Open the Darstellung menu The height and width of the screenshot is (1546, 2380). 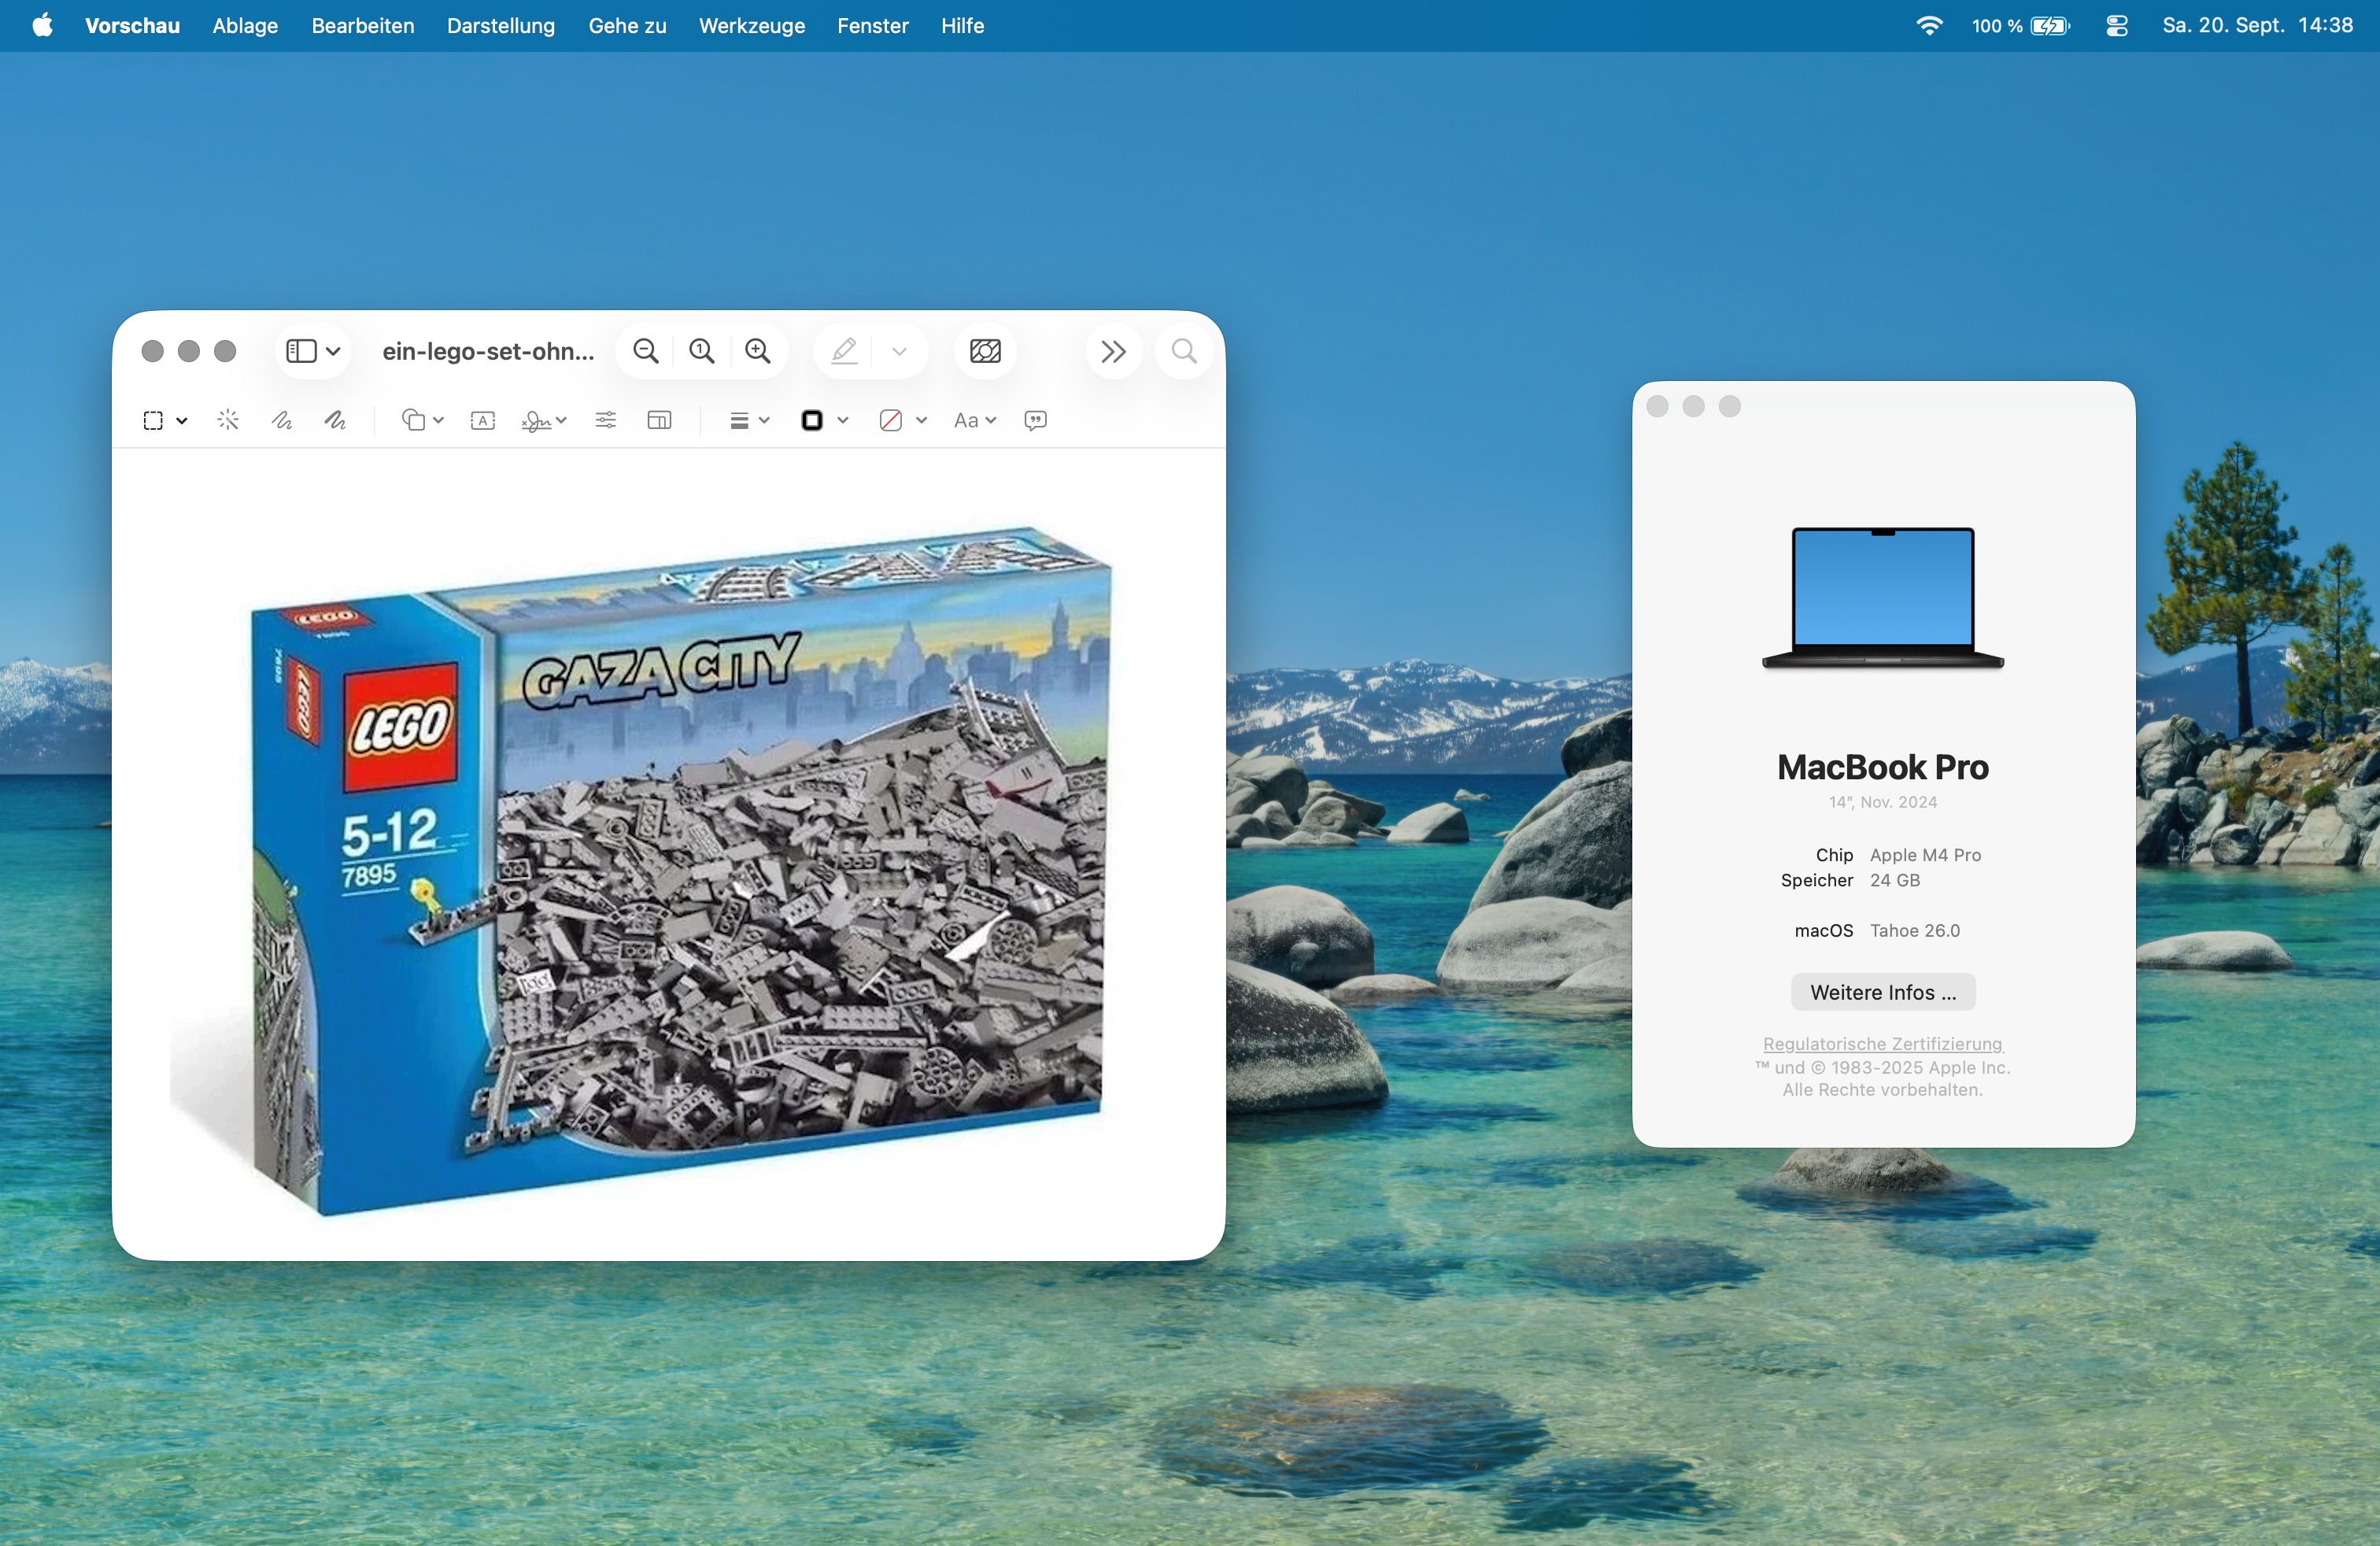pos(500,26)
